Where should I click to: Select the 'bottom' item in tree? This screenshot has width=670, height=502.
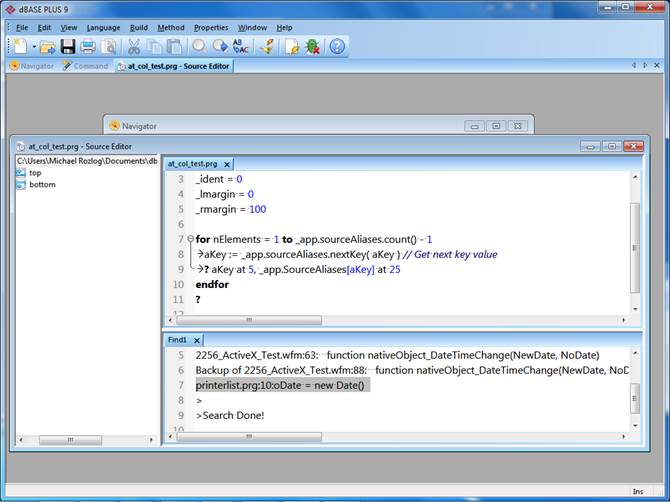(x=42, y=185)
